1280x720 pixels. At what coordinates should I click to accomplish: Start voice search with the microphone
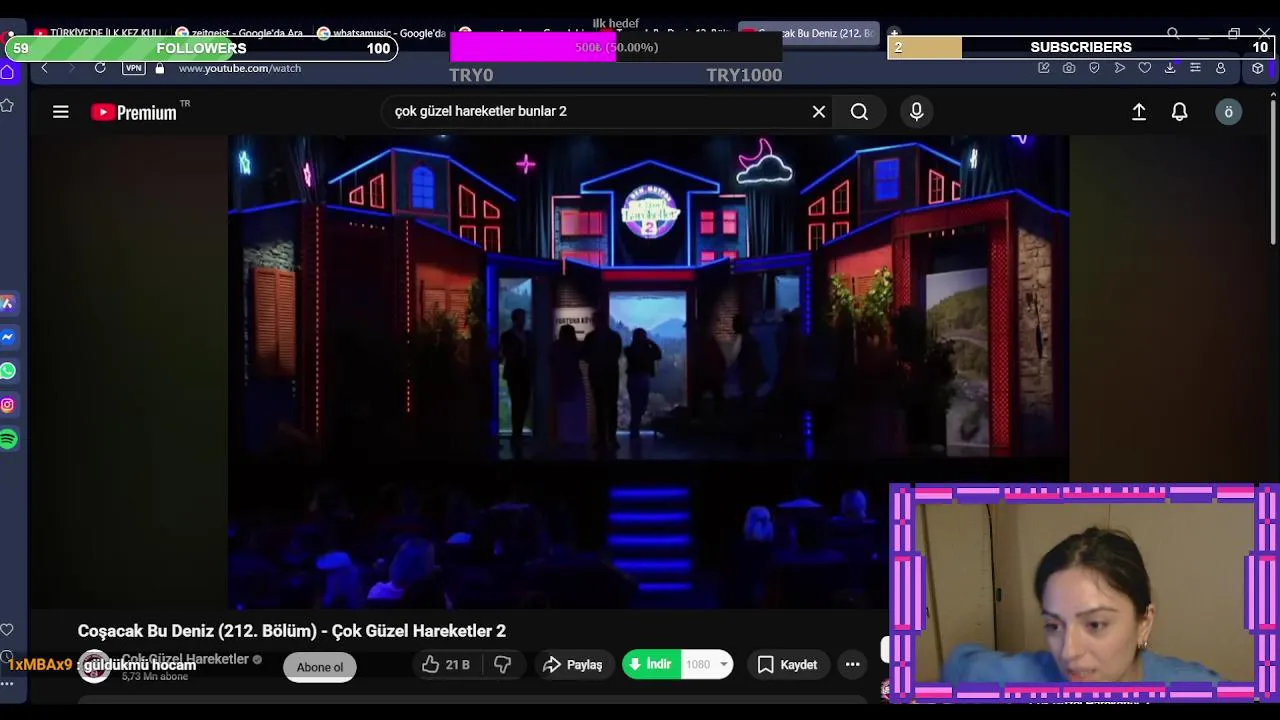[916, 112]
